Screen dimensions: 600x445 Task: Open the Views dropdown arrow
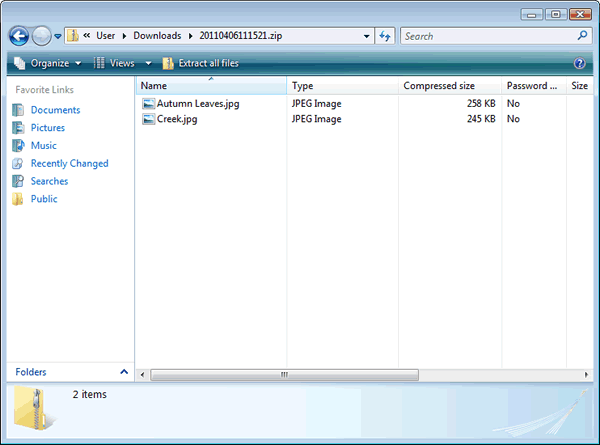point(148,63)
